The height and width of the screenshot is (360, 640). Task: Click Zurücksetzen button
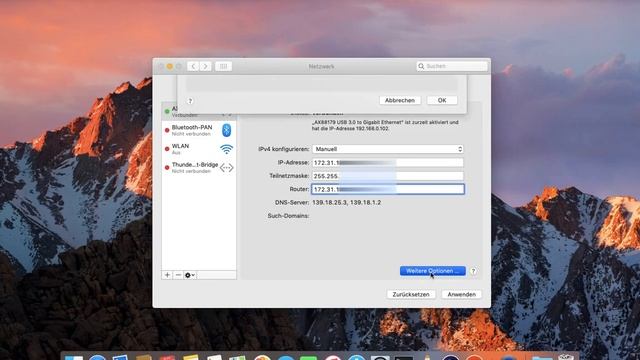tap(411, 294)
